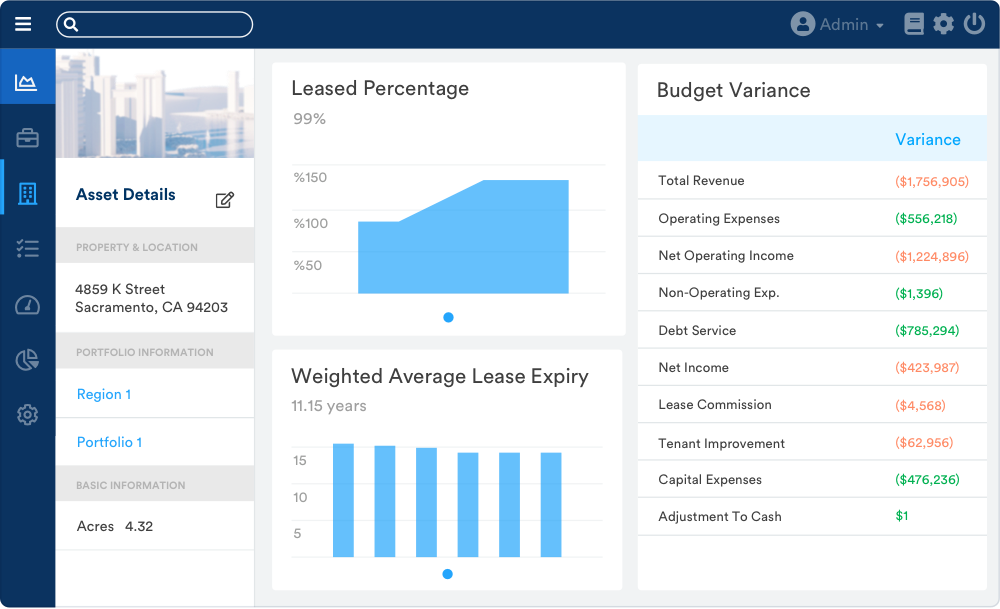The image size is (1000, 609).
Task: Open the Region 1 link
Action: pyautogui.click(x=103, y=394)
